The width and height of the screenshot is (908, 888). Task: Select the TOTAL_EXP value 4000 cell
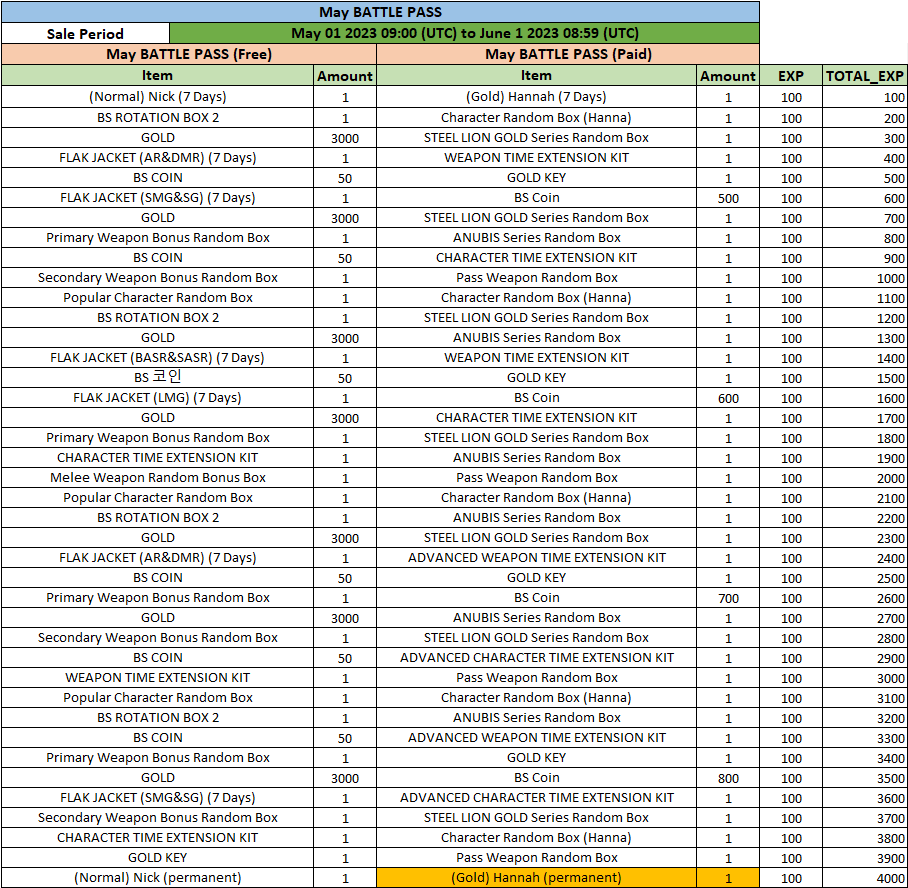[x=864, y=878]
